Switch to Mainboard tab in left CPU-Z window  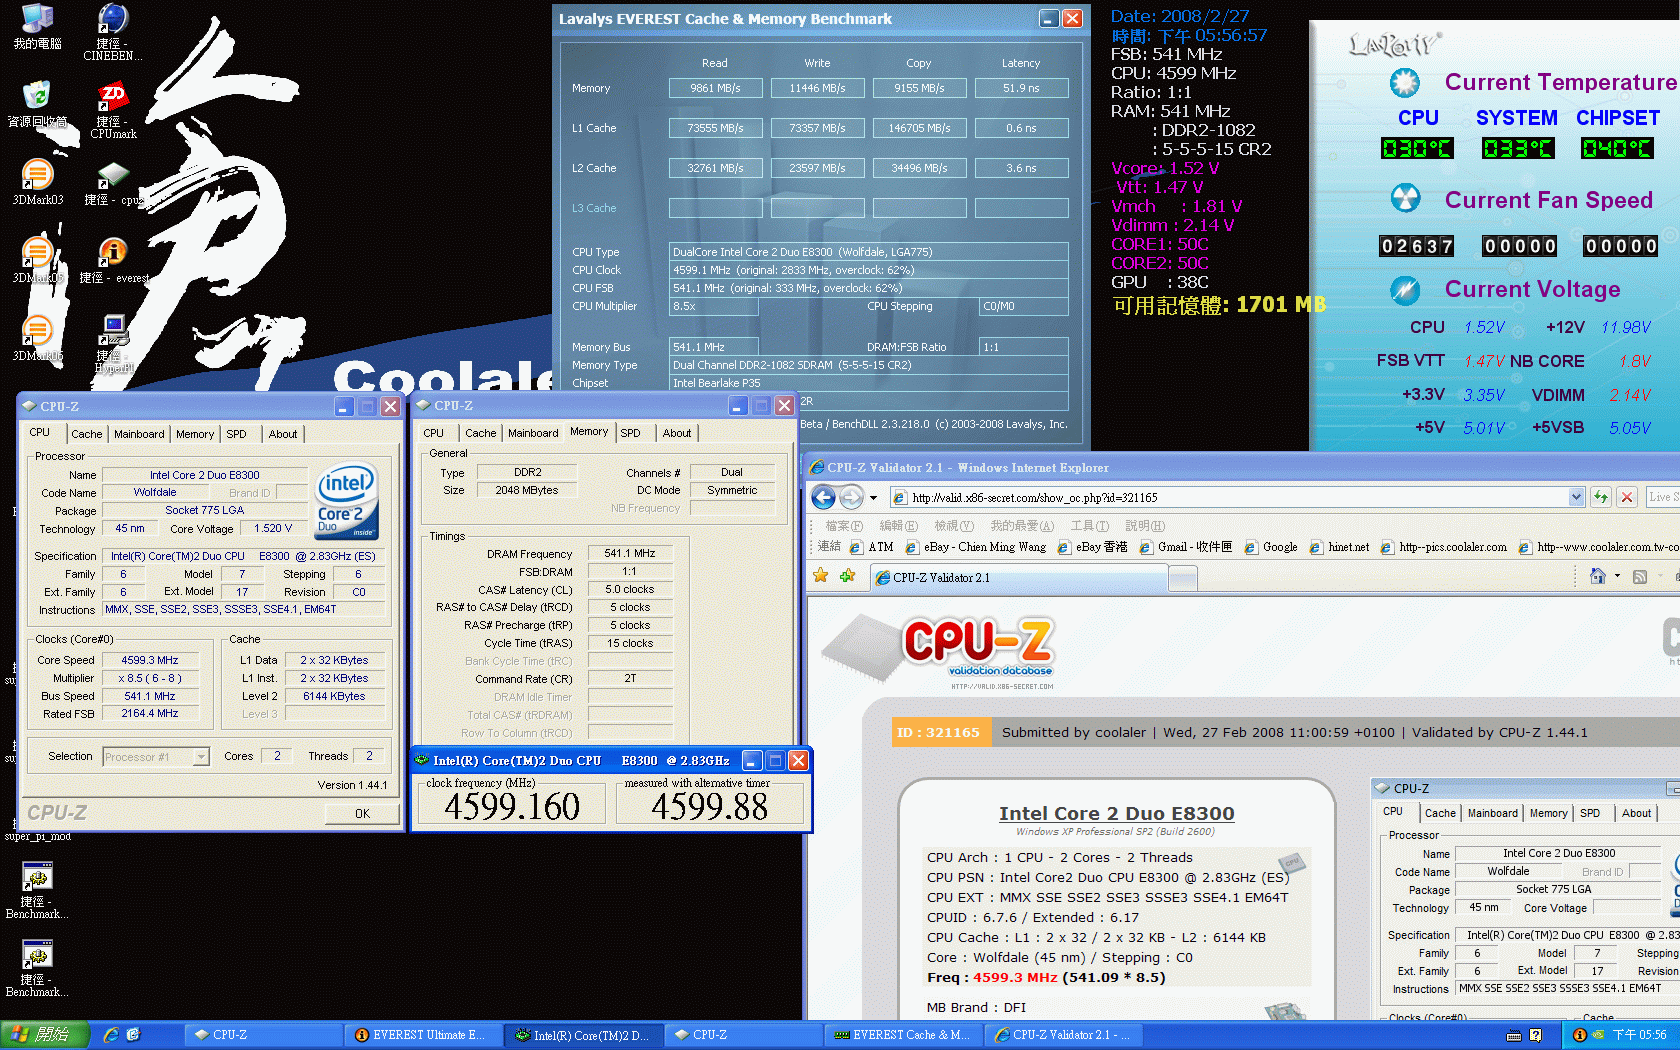[x=139, y=434]
